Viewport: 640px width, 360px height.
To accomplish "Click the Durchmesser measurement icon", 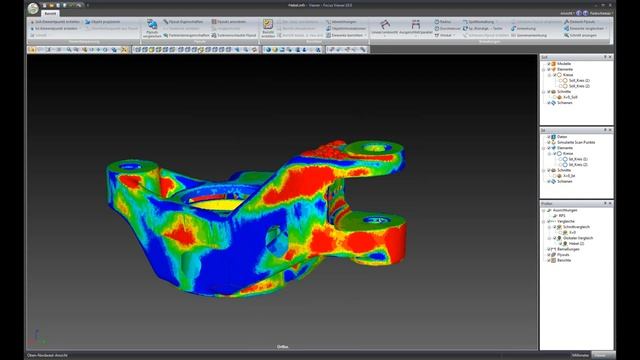I will (437, 29).
